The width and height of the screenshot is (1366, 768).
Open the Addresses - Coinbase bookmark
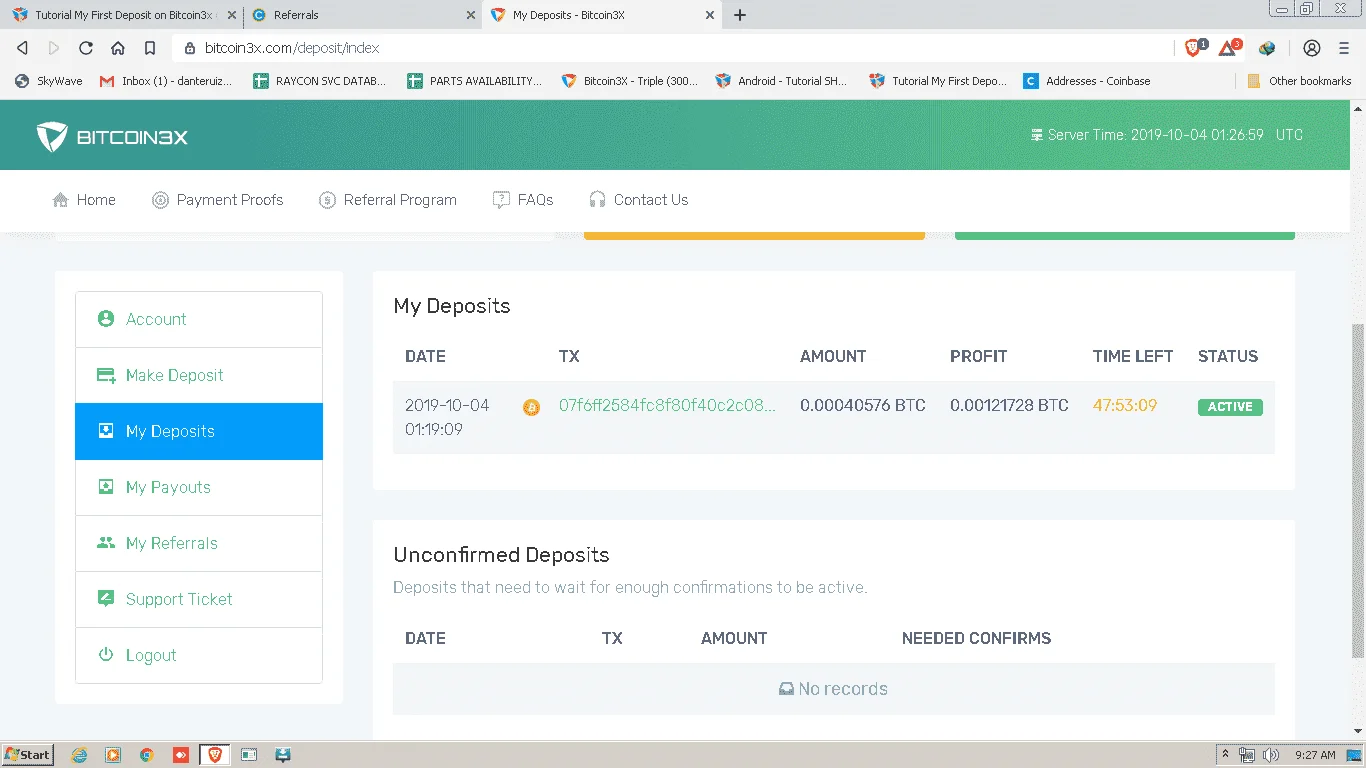point(1087,81)
